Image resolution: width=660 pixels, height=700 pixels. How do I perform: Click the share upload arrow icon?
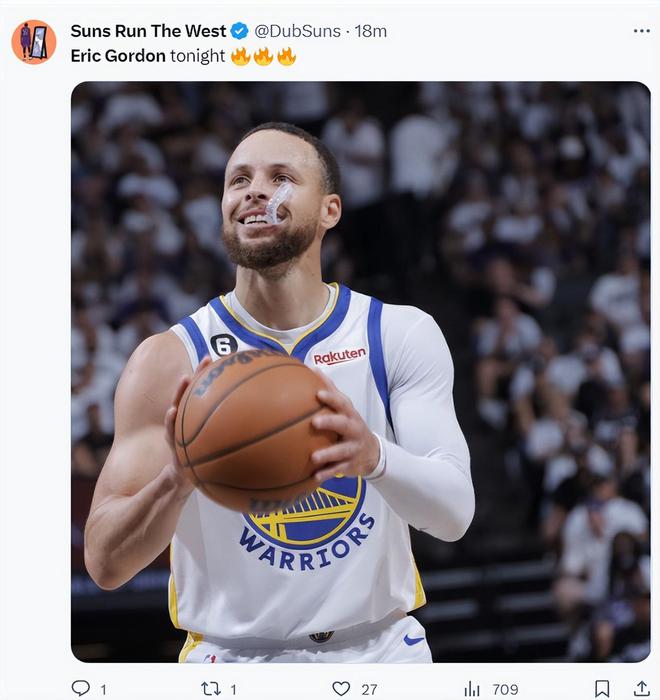(641, 688)
